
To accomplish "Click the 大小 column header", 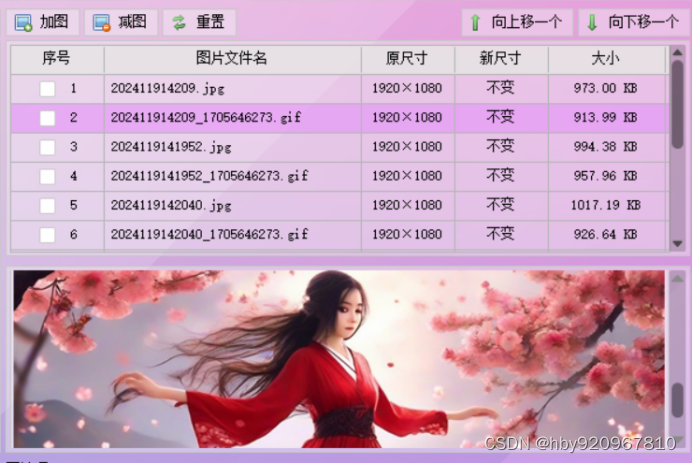I will click(x=606, y=58).
